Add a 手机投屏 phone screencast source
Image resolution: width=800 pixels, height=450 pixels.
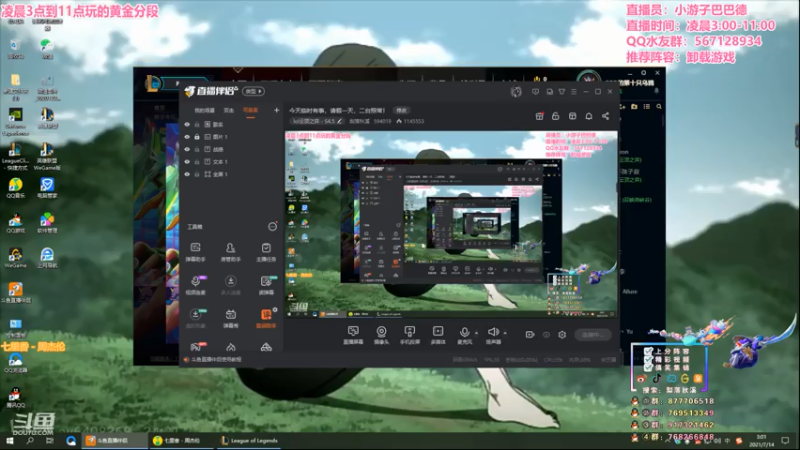click(410, 335)
